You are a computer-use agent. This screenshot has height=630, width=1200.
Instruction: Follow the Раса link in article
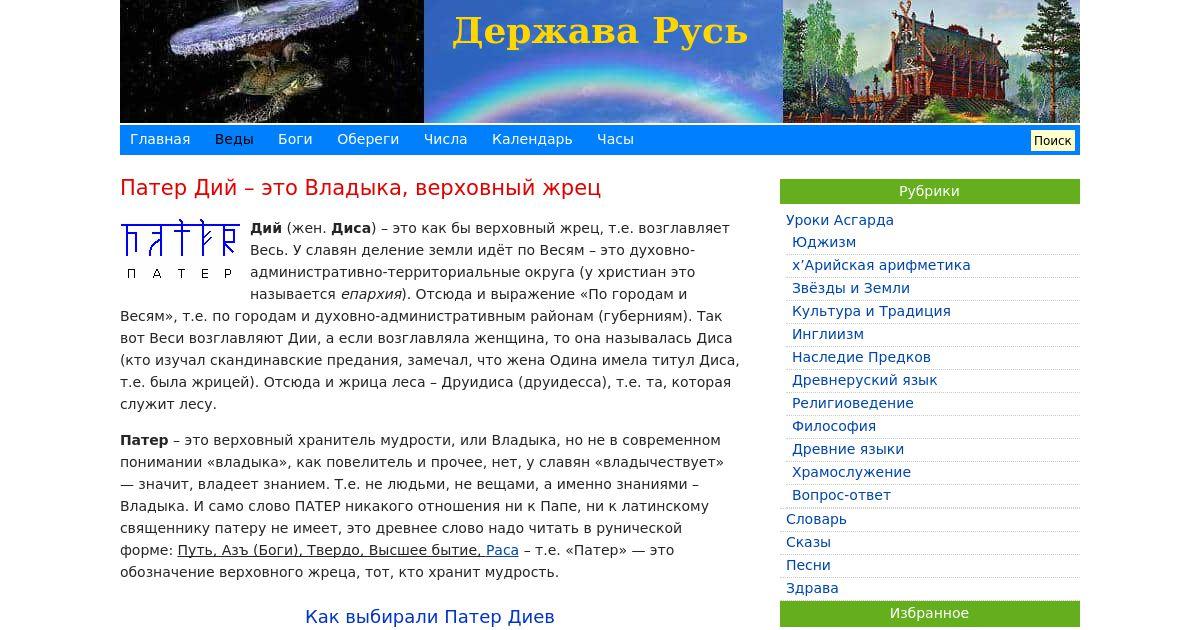click(502, 550)
